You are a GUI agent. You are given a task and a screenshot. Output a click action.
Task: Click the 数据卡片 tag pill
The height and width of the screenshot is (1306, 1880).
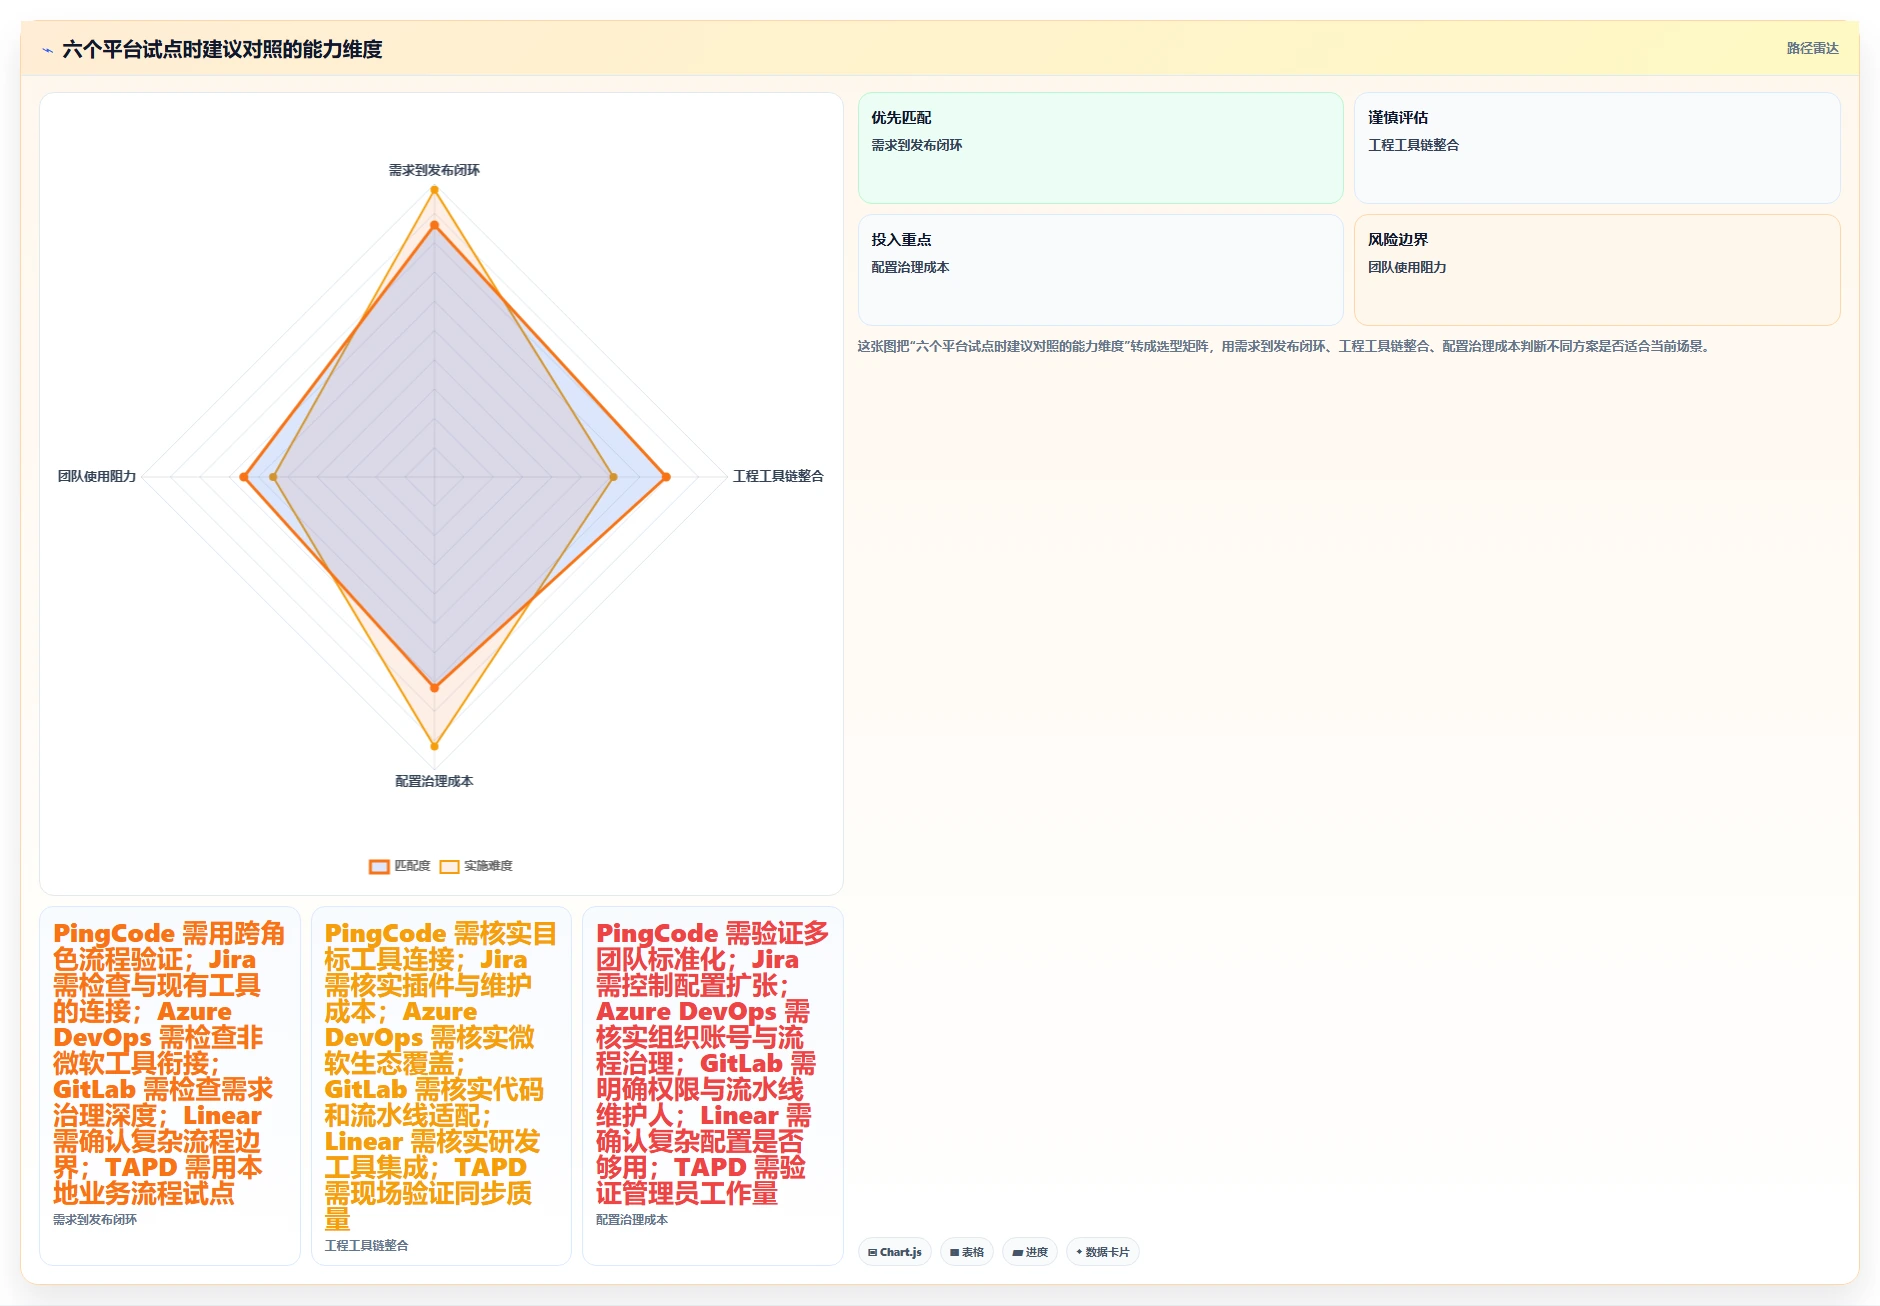1103,1252
